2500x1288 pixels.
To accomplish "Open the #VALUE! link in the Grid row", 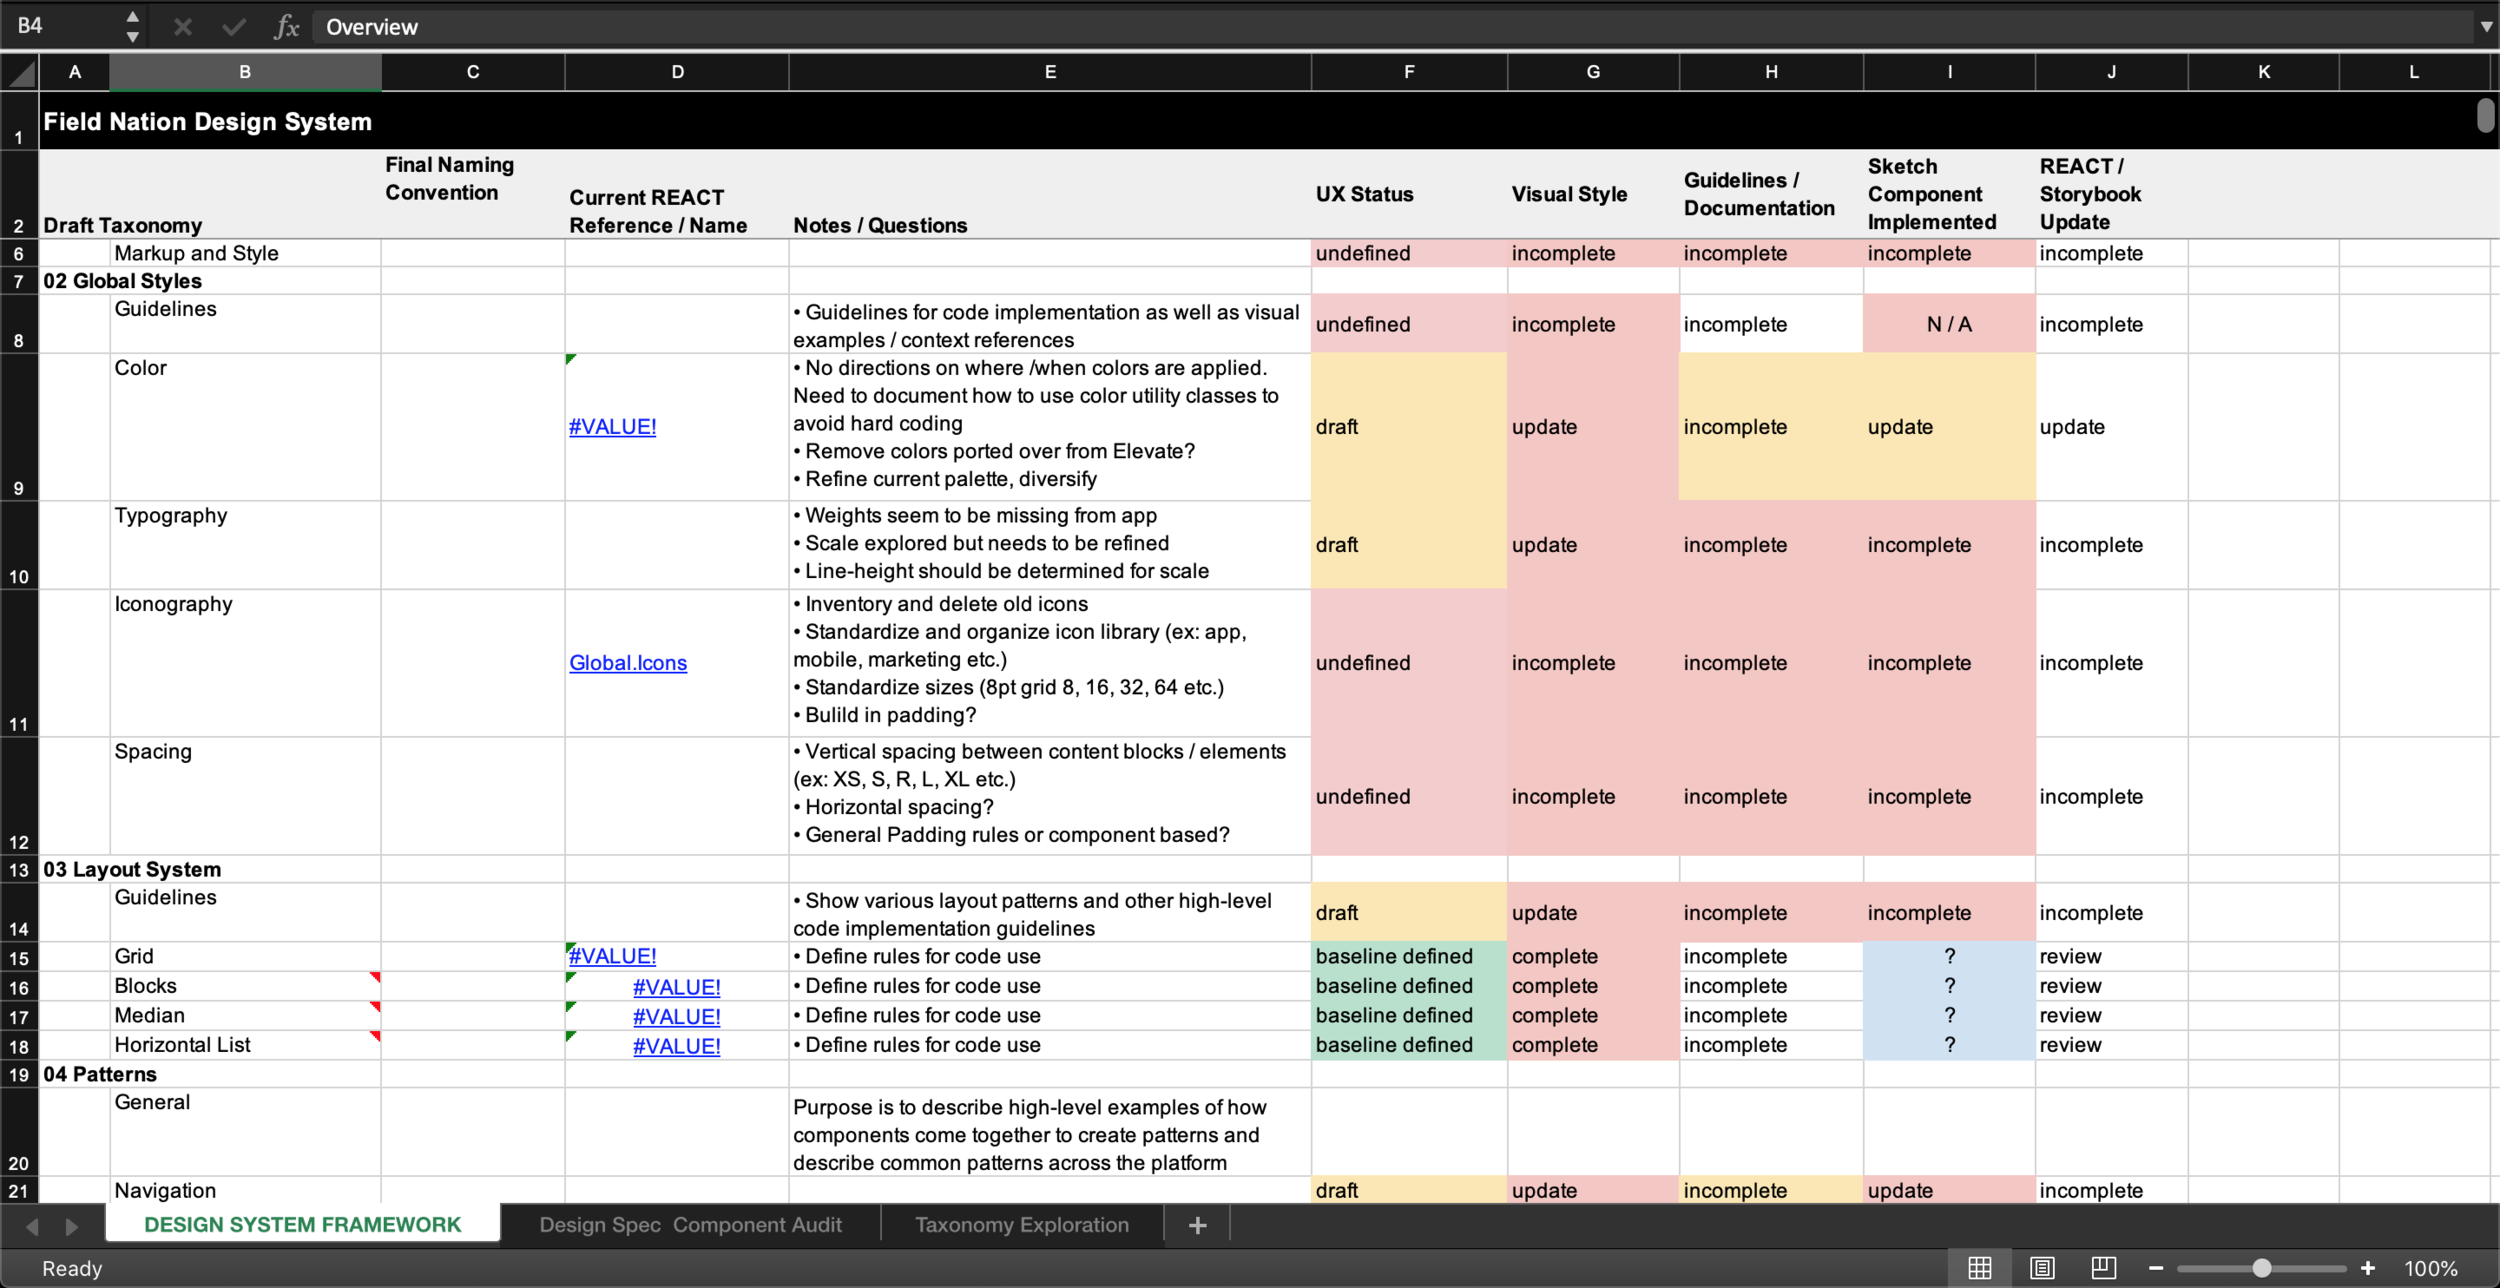I will [x=613, y=956].
